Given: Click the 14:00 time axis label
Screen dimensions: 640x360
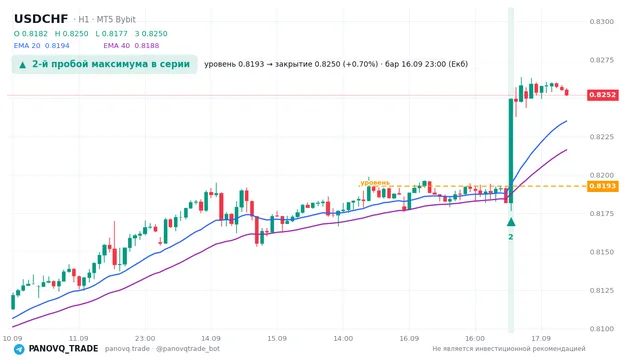Looking at the screenshot, I should point(343,338).
